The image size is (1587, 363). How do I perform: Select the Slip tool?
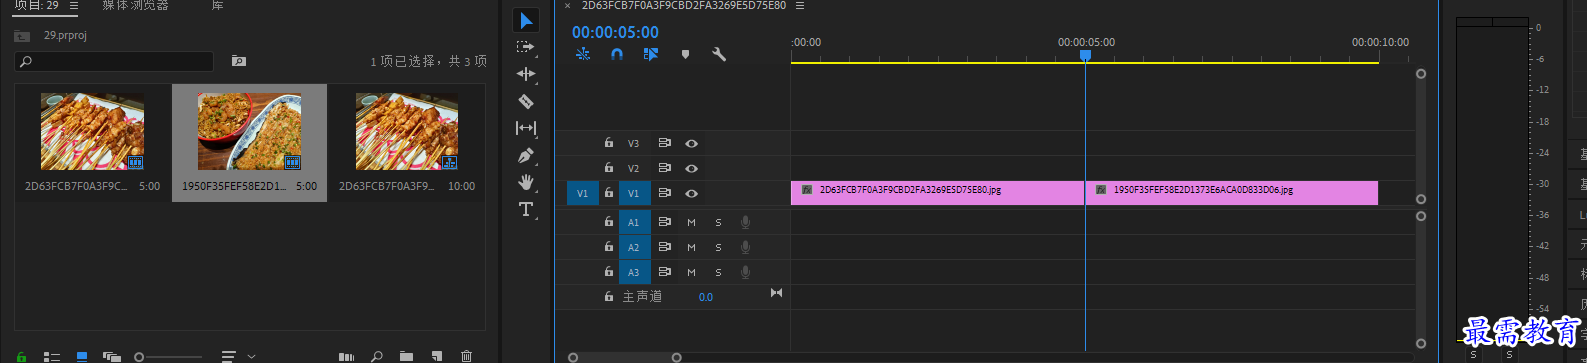coord(526,128)
